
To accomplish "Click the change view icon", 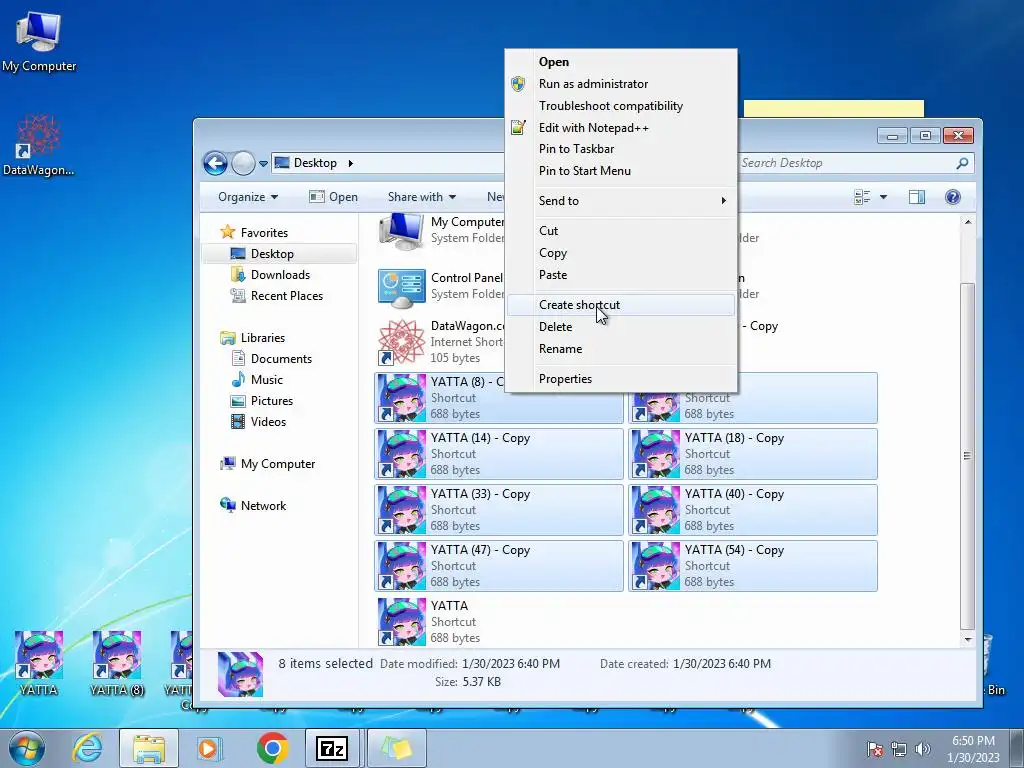I will (862, 197).
